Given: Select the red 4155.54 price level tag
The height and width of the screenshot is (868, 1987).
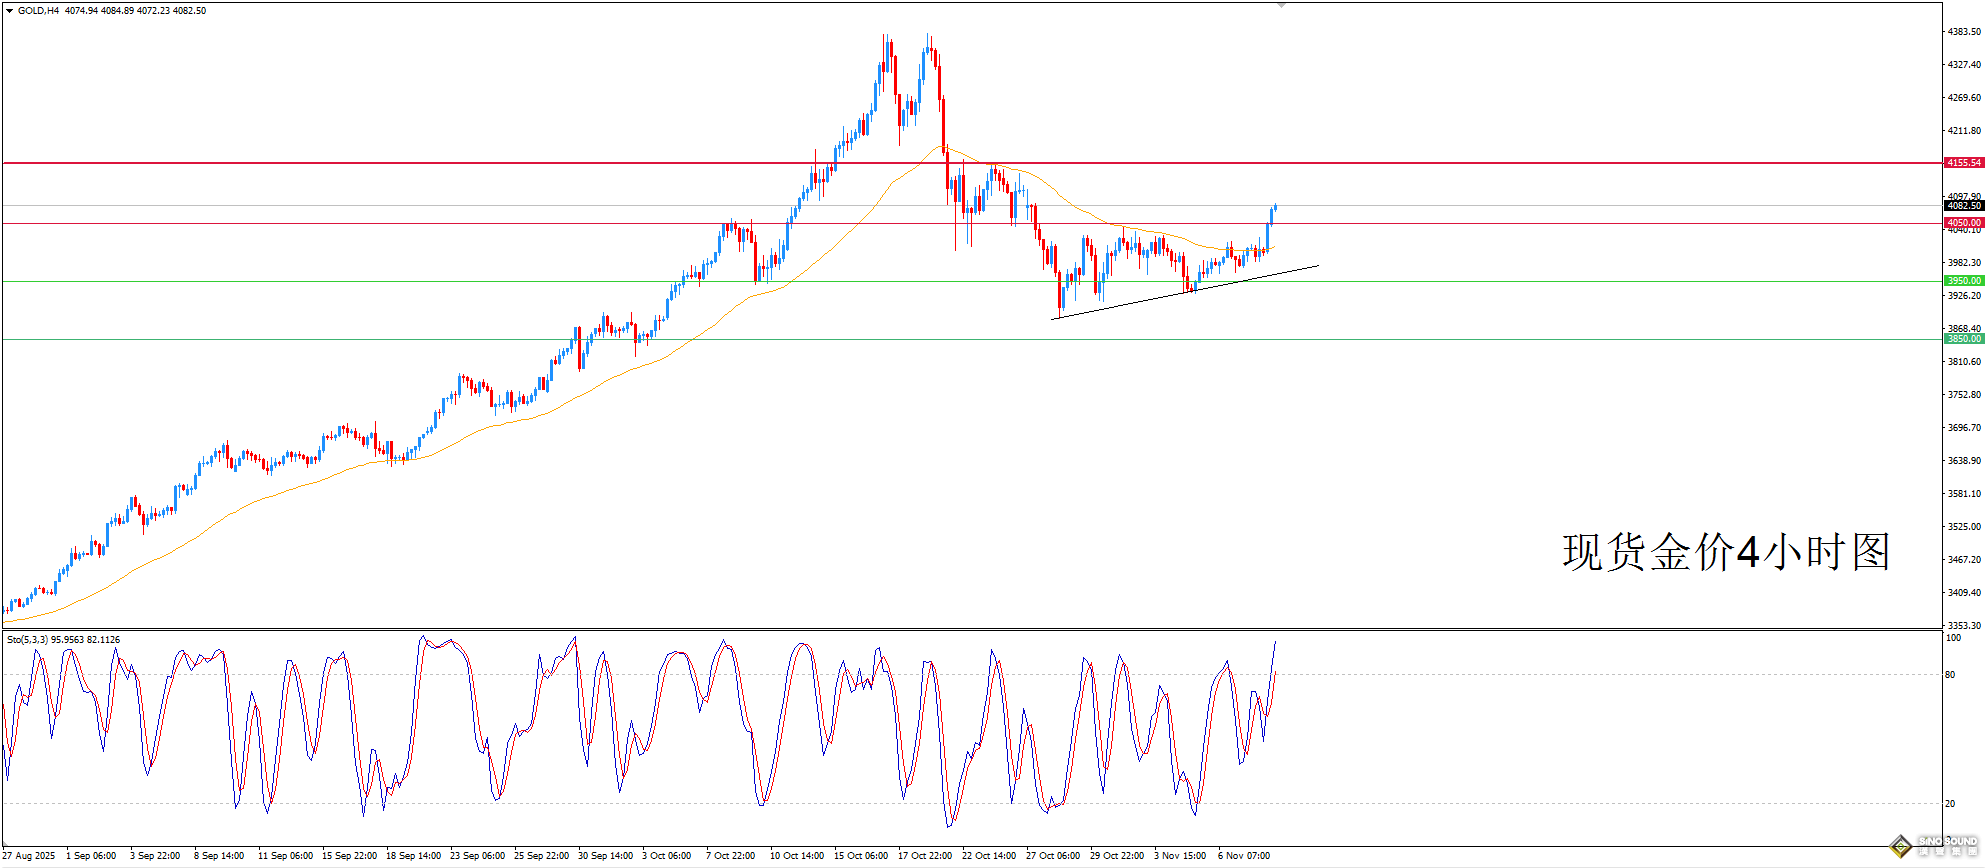Looking at the screenshot, I should pyautogui.click(x=1963, y=163).
